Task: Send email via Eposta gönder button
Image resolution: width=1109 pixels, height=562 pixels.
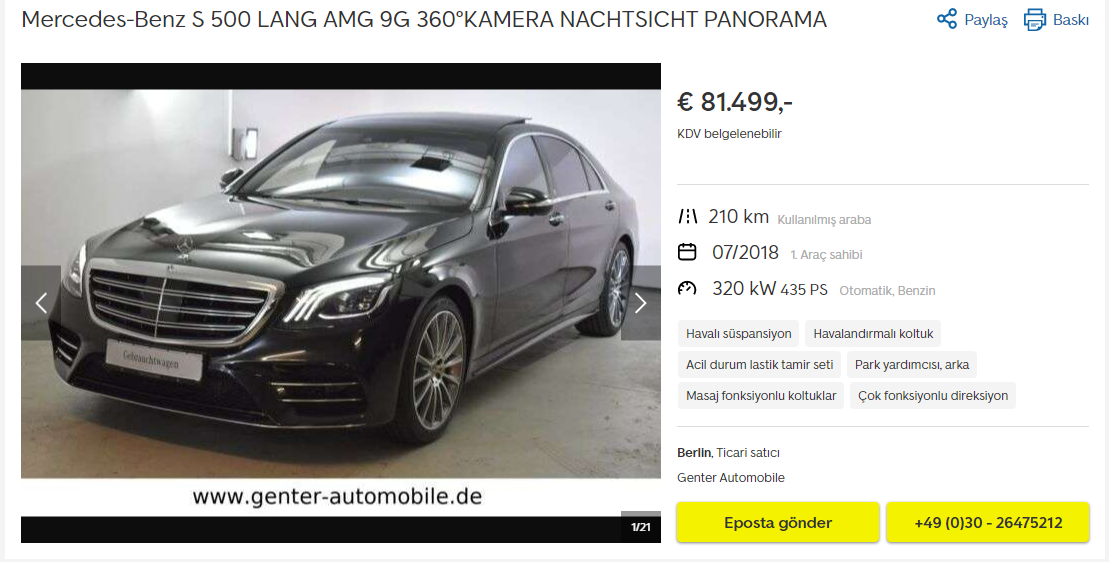Action: pos(778,522)
